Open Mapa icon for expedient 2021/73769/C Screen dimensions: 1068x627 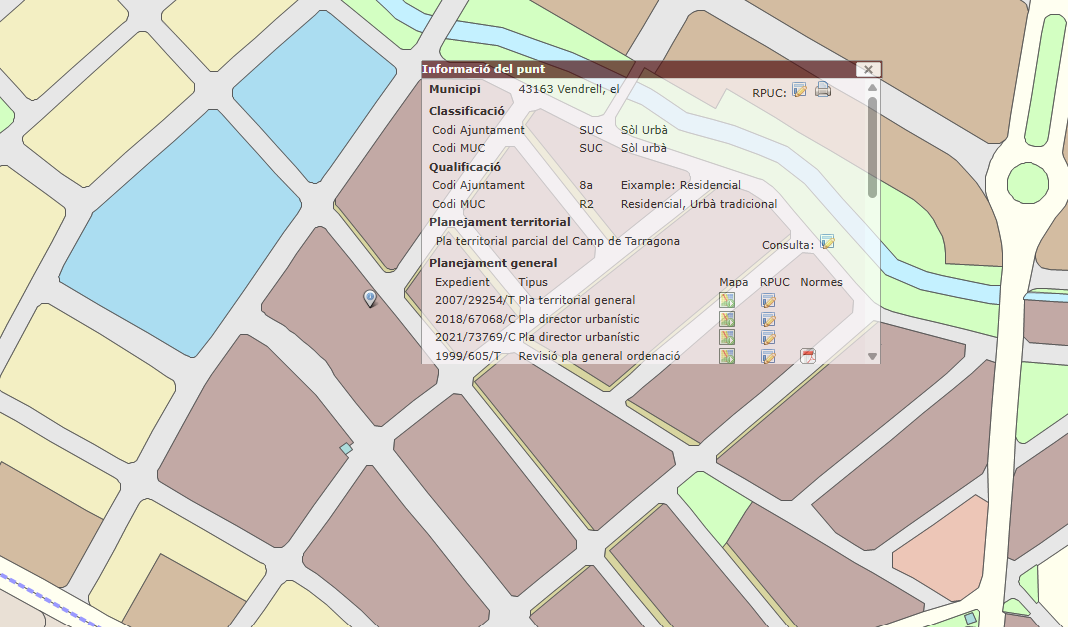point(727,337)
